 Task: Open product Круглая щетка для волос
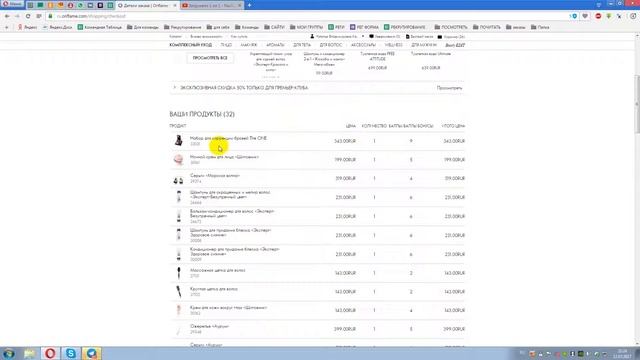[213, 289]
